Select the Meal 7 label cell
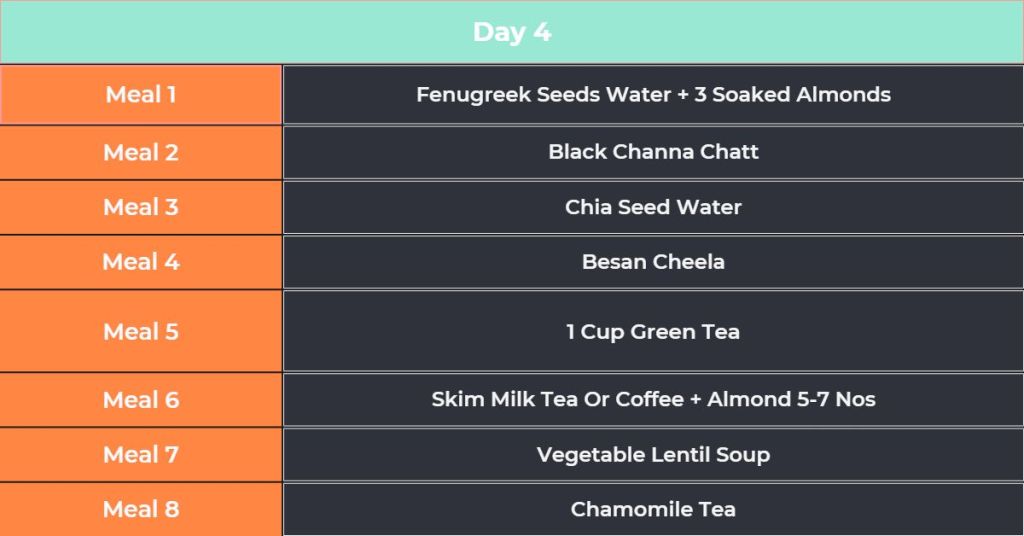 click(141, 454)
